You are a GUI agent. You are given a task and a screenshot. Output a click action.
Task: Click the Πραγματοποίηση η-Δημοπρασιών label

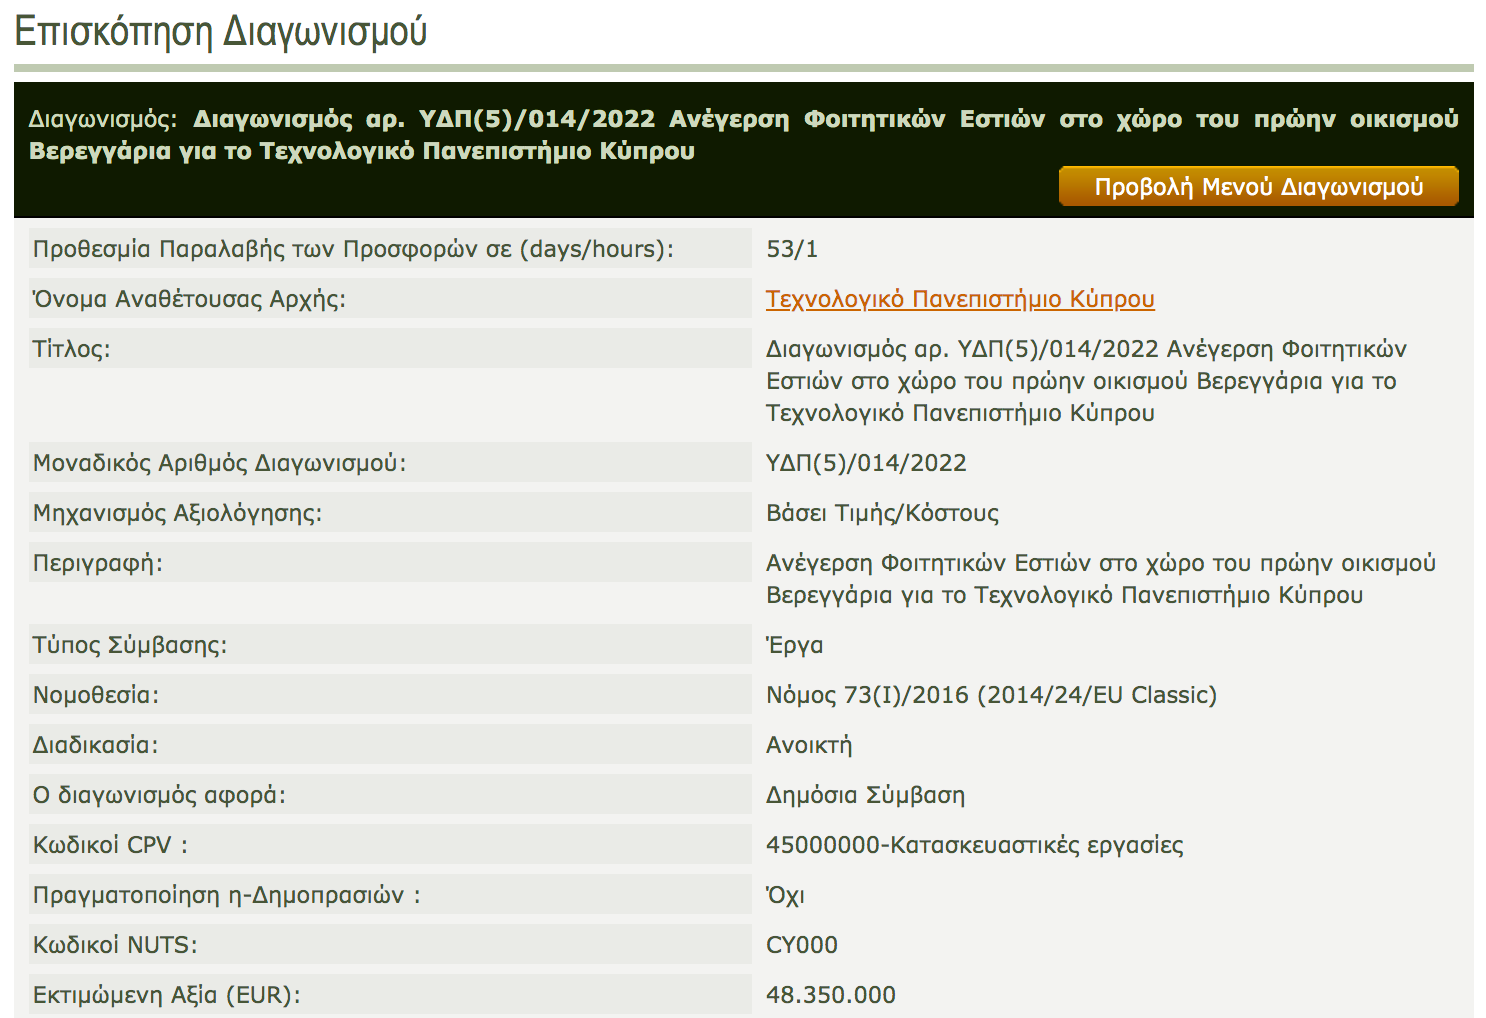coord(226,895)
